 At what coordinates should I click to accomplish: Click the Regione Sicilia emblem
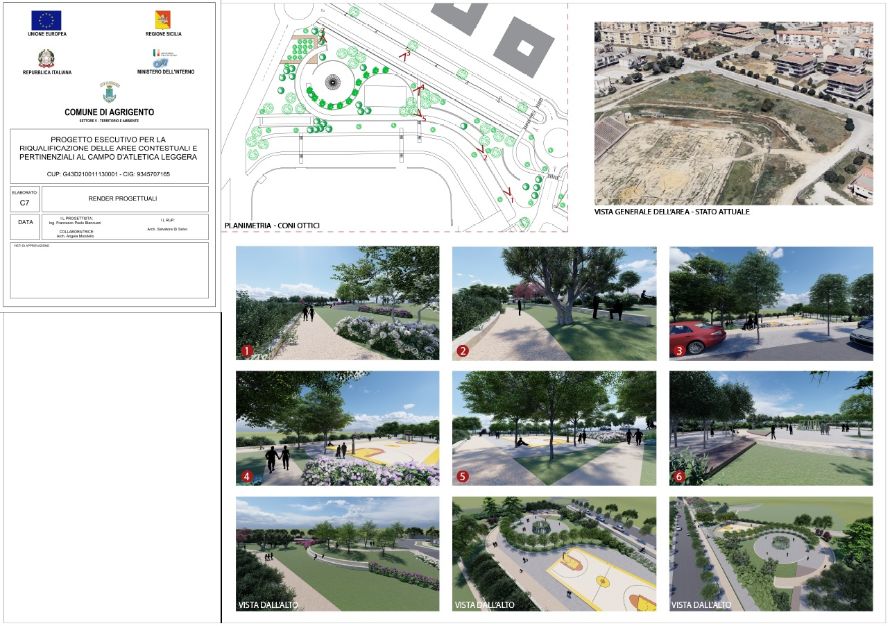(x=162, y=20)
